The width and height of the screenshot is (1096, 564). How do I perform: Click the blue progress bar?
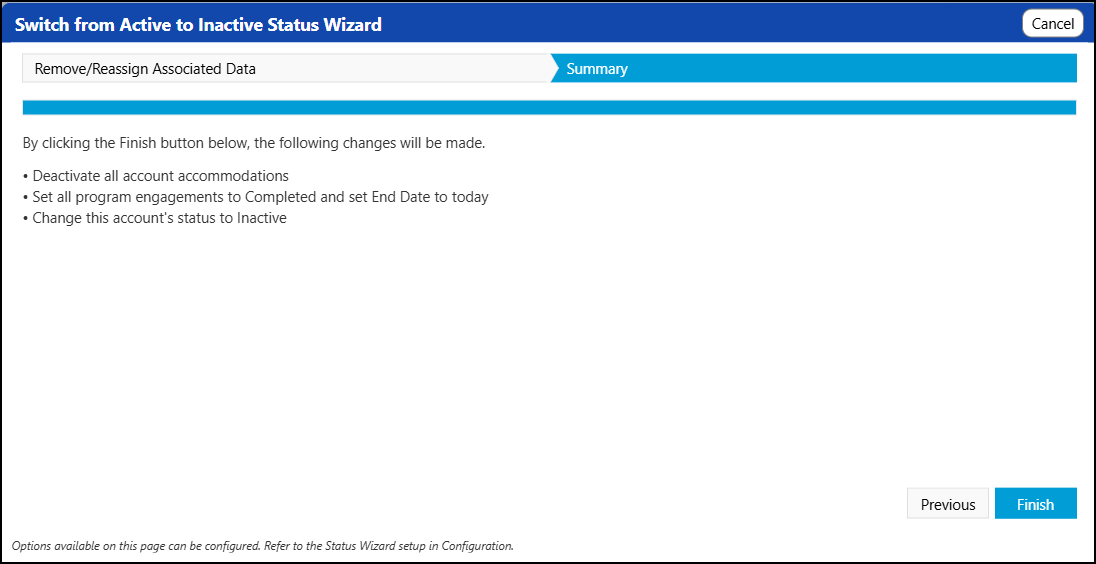point(549,108)
